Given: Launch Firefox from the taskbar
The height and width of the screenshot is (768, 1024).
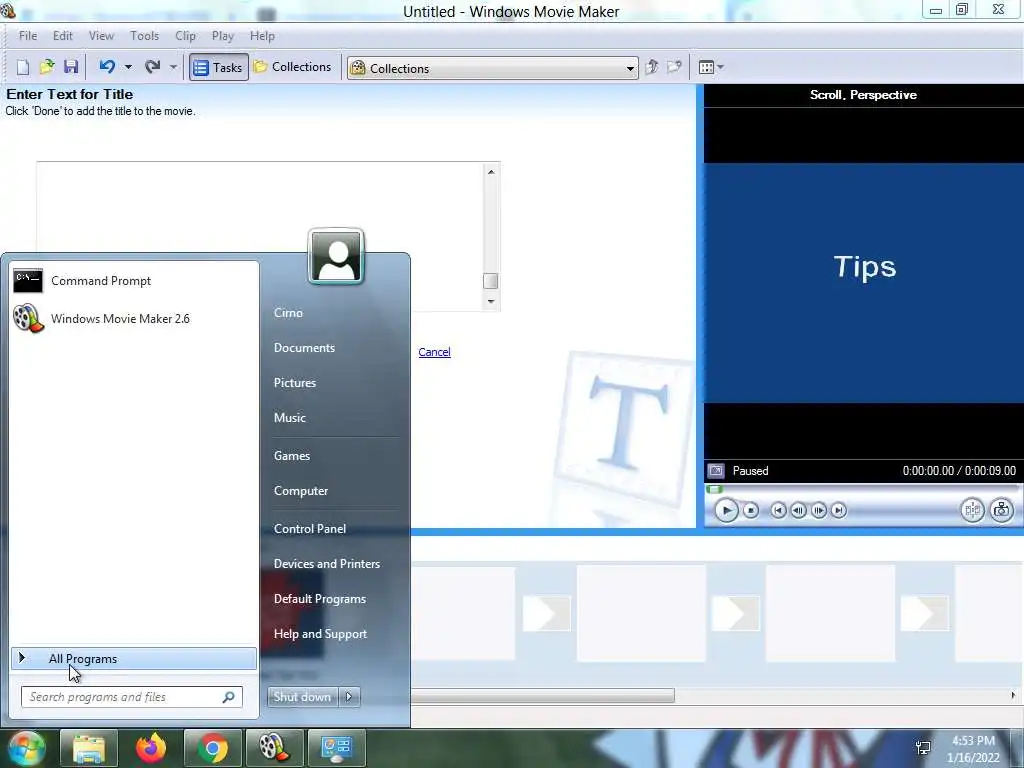Looking at the screenshot, I should [151, 748].
